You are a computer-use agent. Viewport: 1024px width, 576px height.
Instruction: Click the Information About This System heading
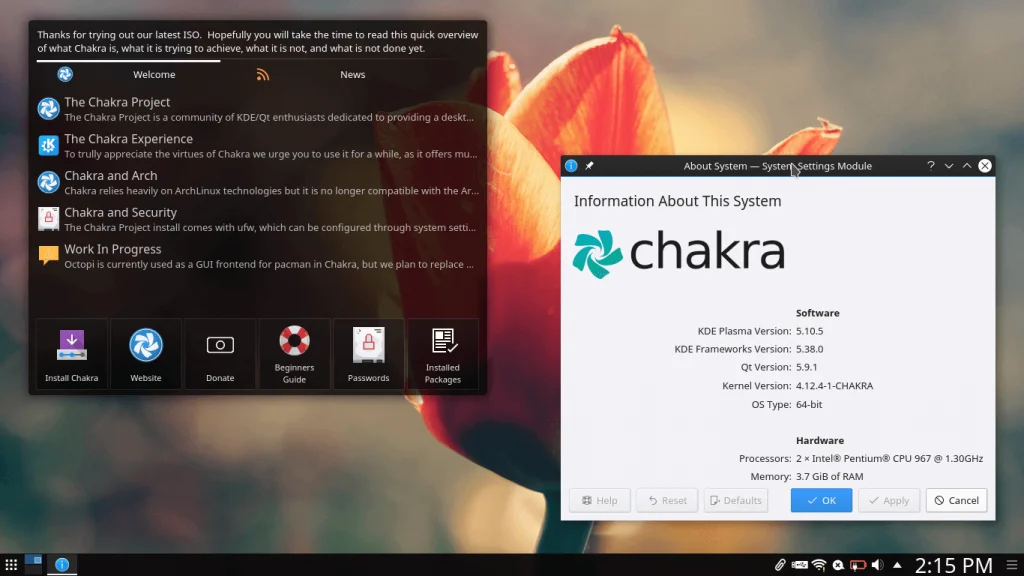point(677,201)
